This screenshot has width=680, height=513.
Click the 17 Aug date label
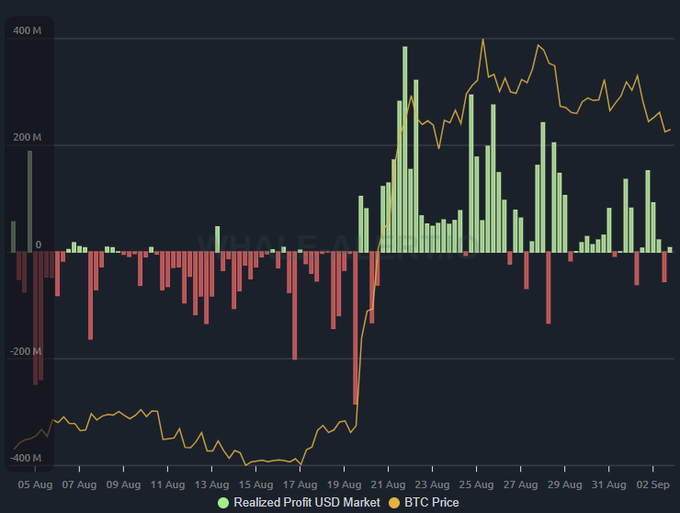pyautogui.click(x=300, y=485)
